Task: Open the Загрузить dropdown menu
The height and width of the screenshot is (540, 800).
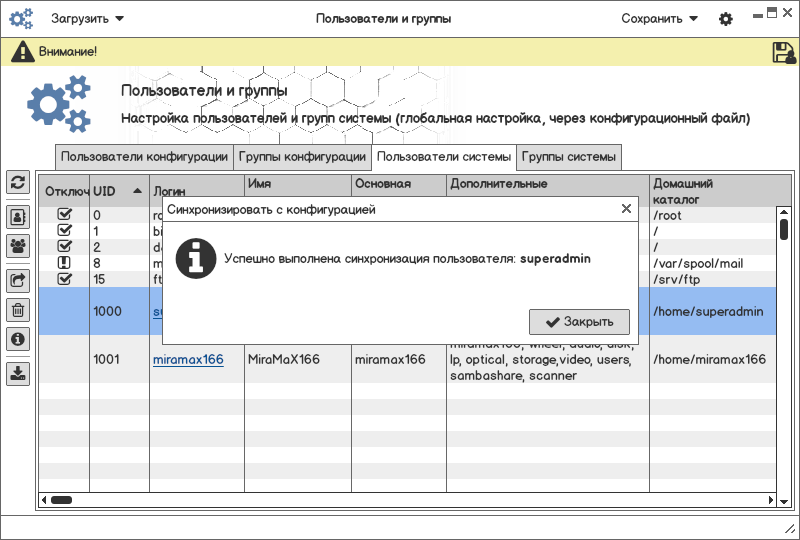Action: [x=87, y=19]
